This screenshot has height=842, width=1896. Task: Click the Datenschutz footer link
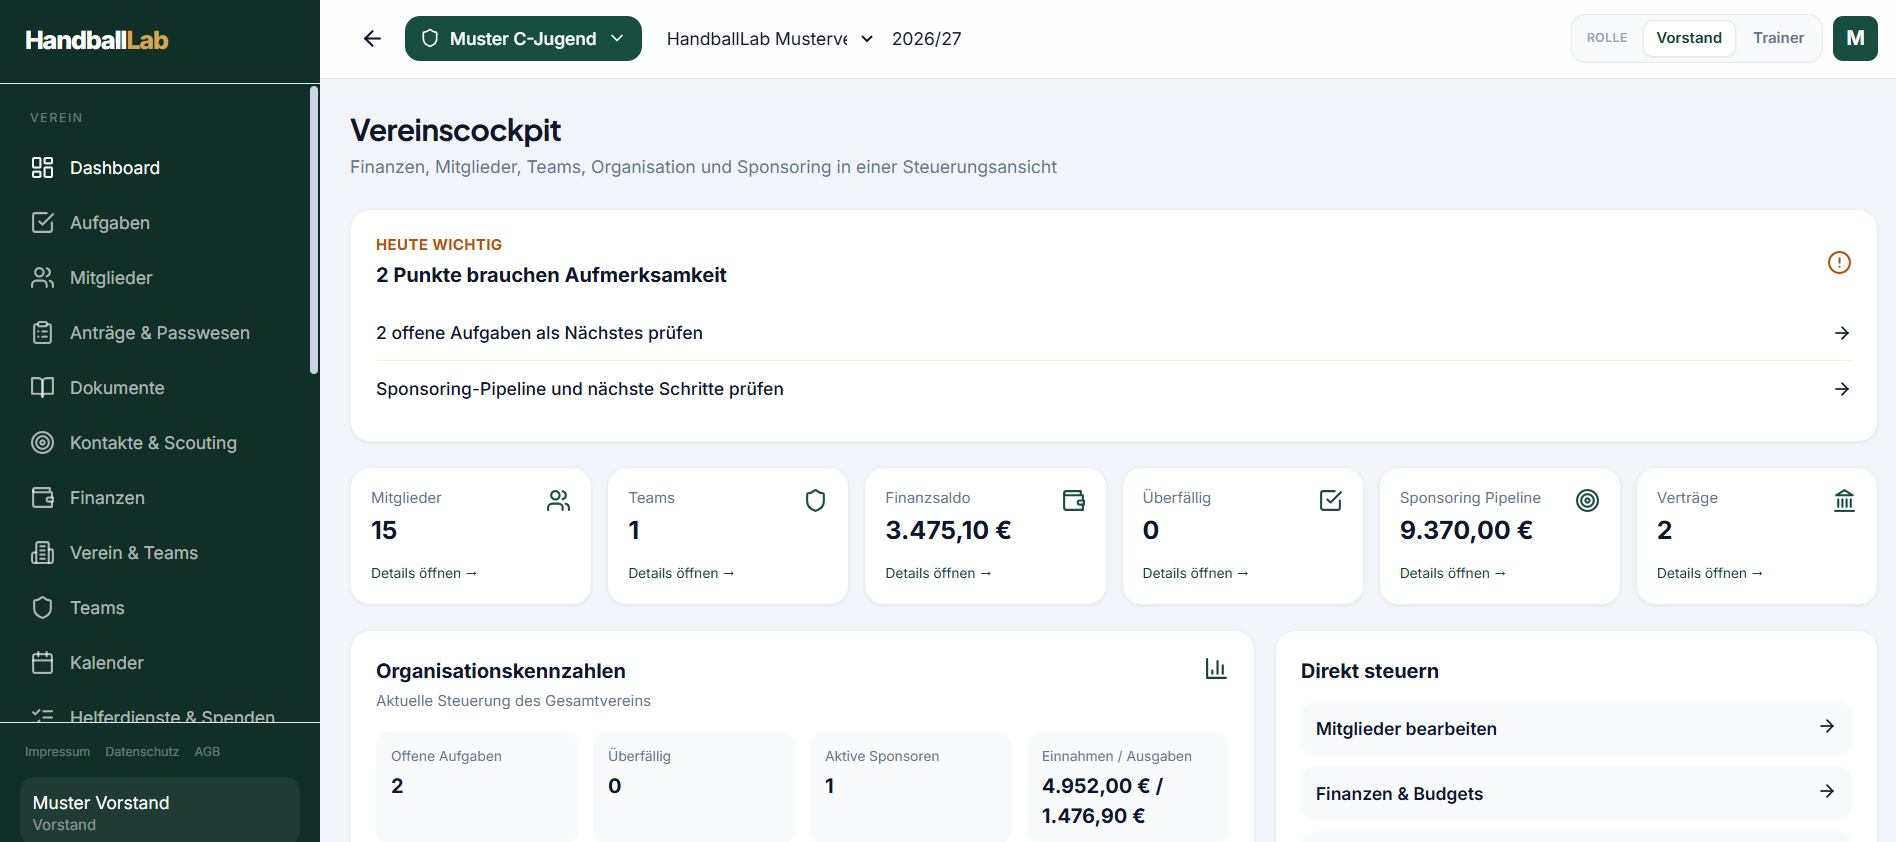(142, 752)
